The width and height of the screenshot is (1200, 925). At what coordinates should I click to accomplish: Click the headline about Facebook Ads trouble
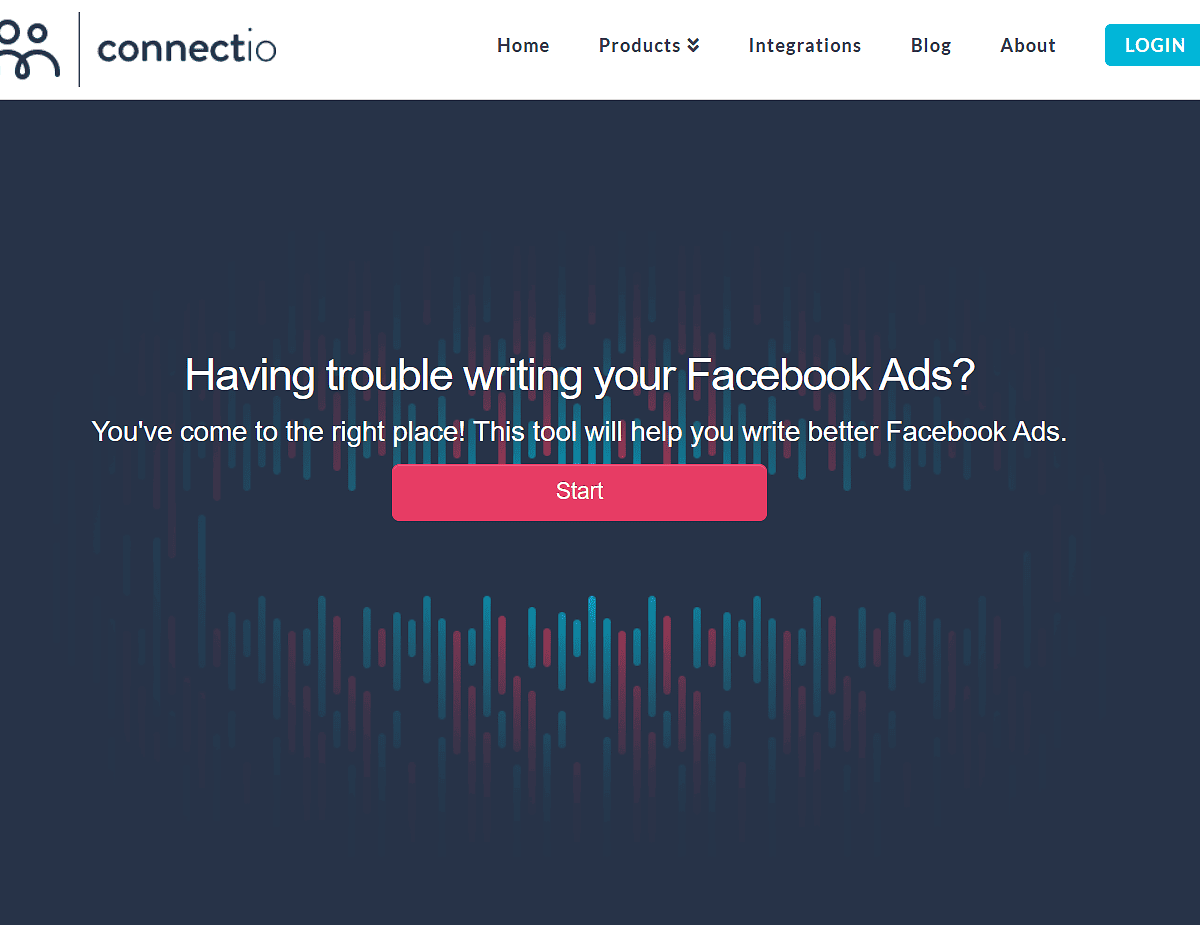coord(579,375)
